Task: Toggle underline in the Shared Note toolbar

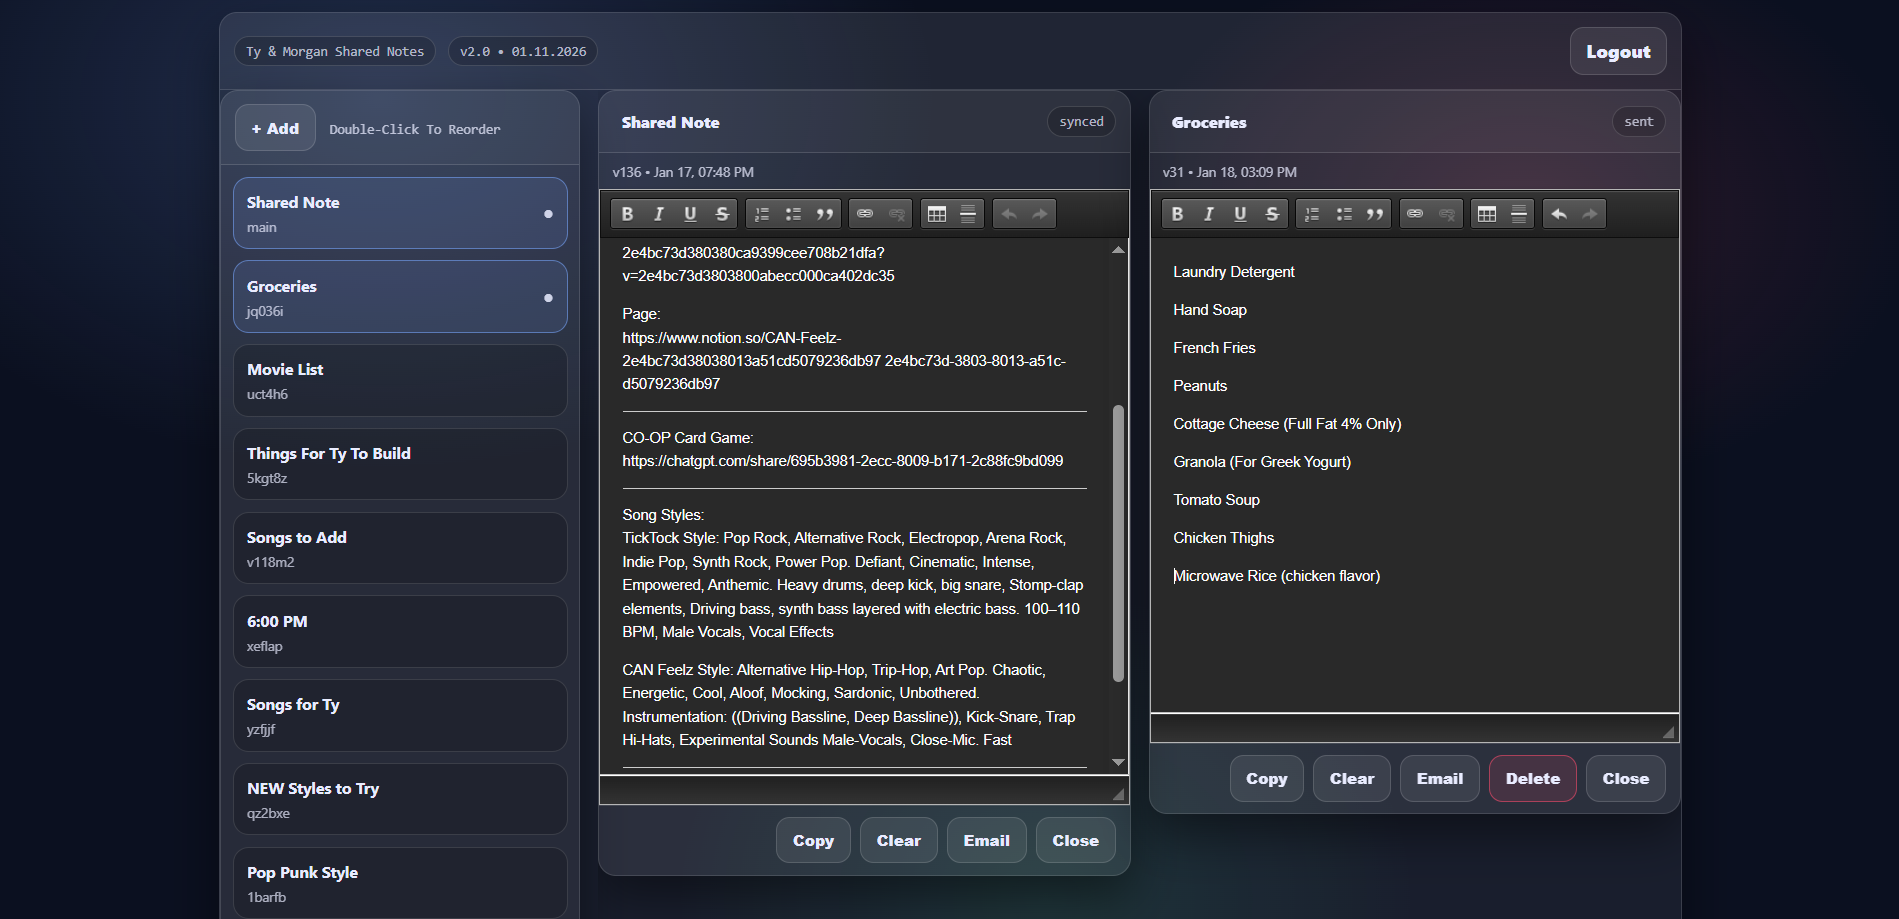Action: coord(690,213)
